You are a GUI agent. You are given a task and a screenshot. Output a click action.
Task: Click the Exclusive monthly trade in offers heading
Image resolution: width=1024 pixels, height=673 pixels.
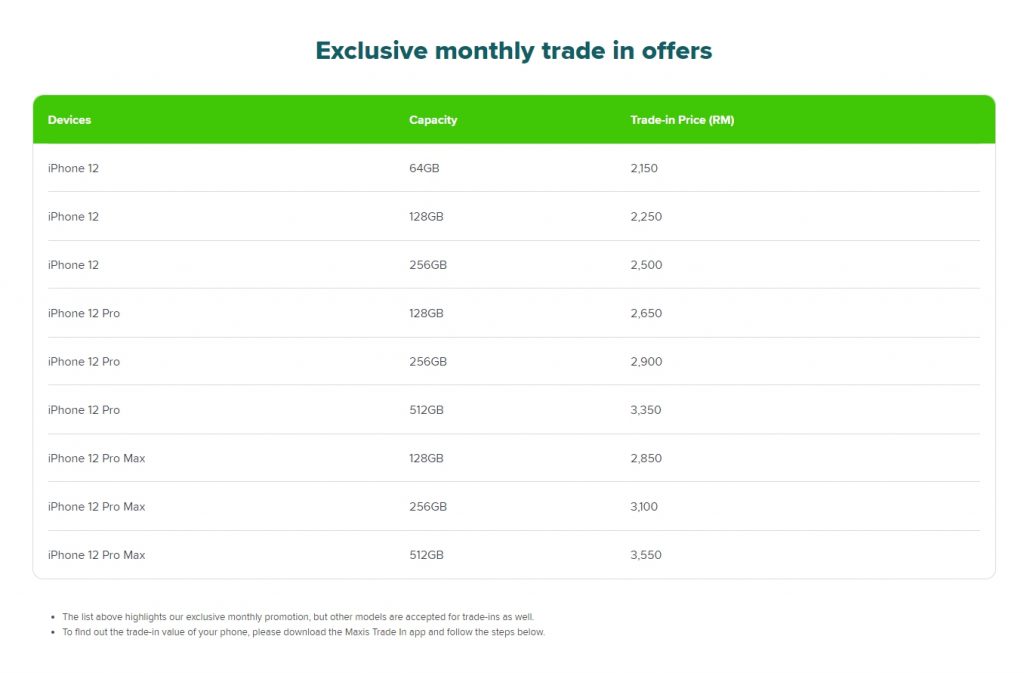tap(513, 51)
